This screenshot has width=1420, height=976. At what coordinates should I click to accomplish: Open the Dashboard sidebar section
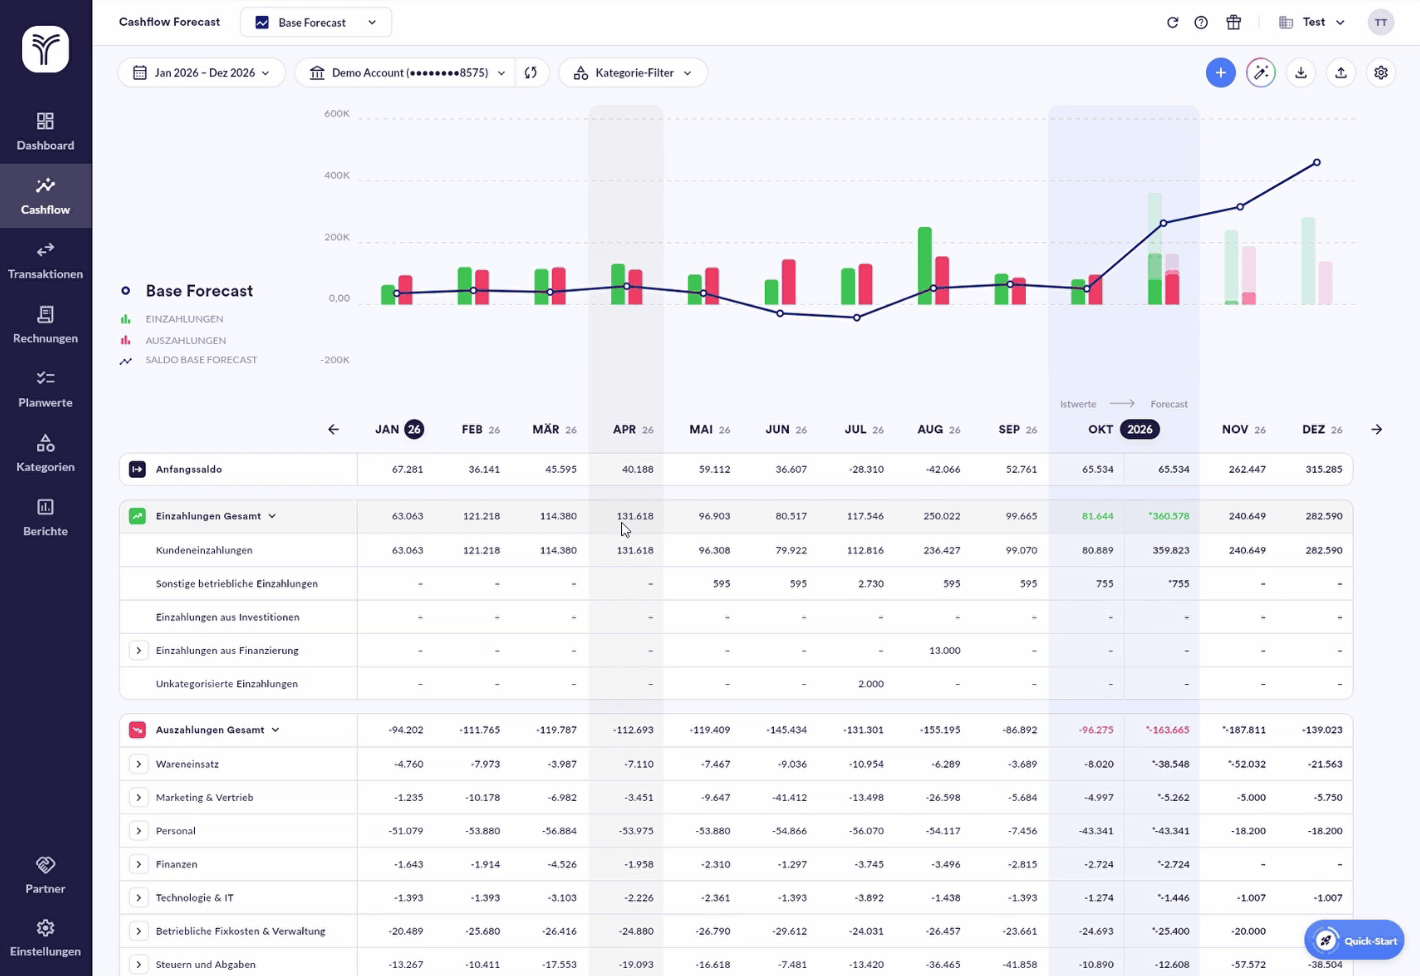(45, 132)
